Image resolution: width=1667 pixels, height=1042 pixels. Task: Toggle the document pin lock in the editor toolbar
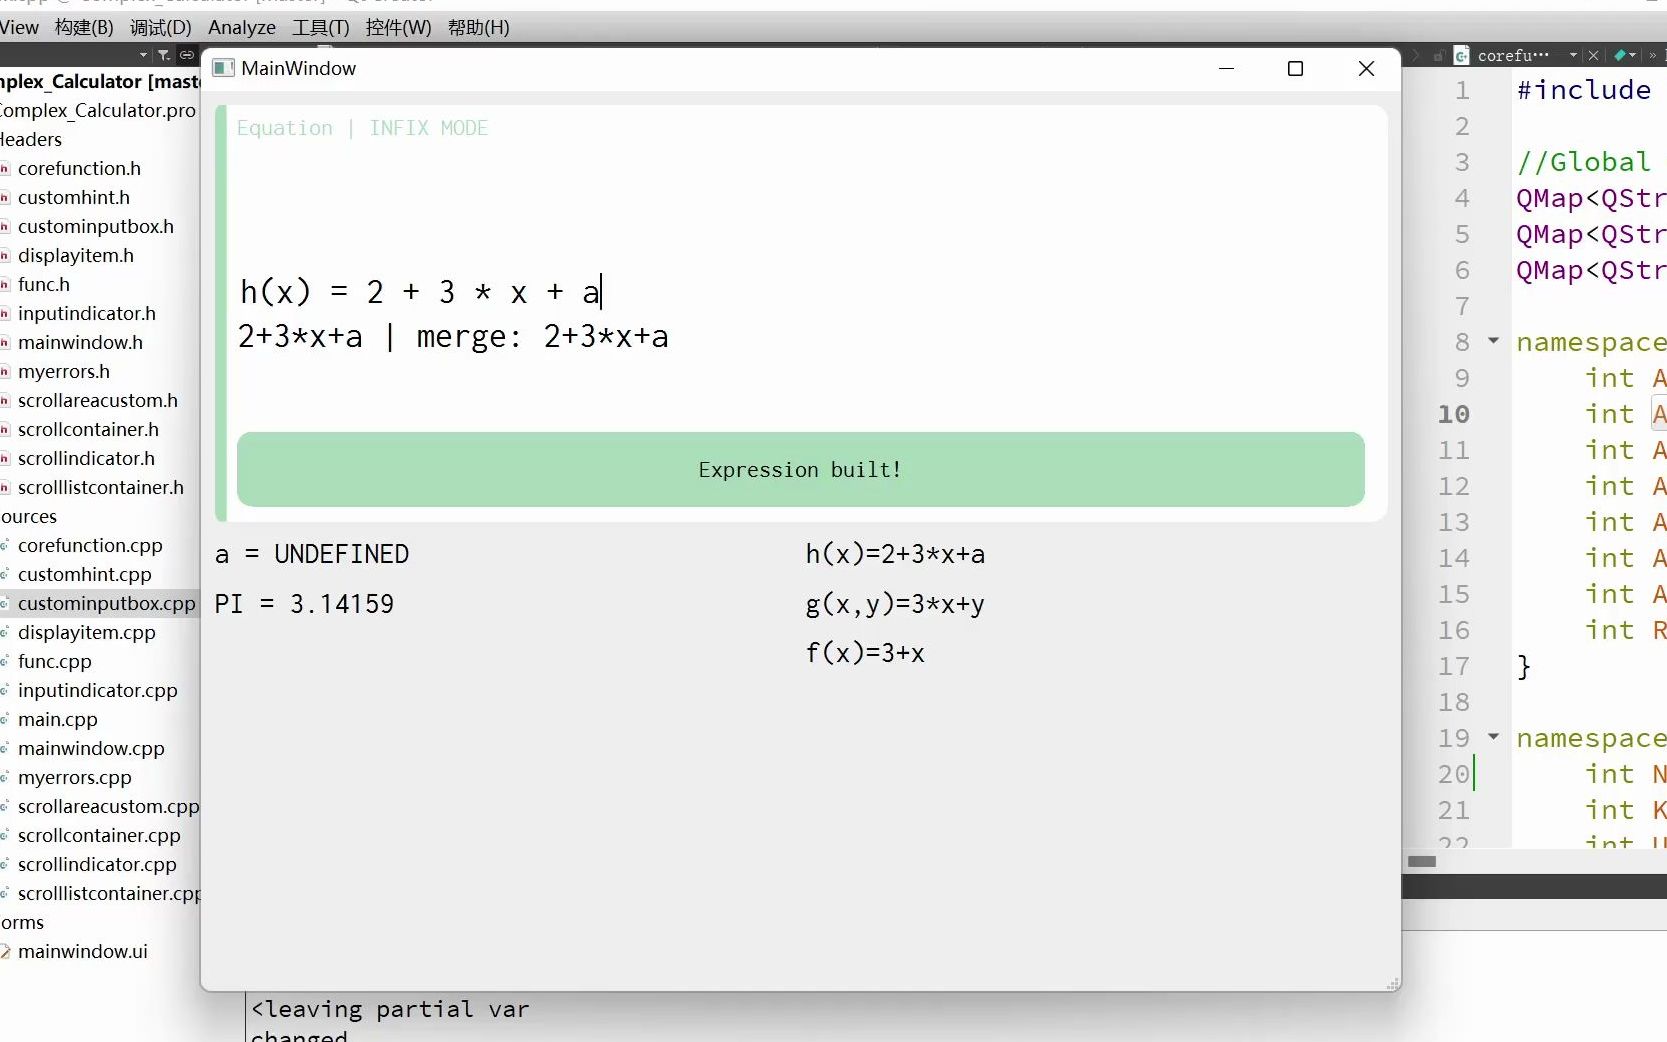point(1440,56)
